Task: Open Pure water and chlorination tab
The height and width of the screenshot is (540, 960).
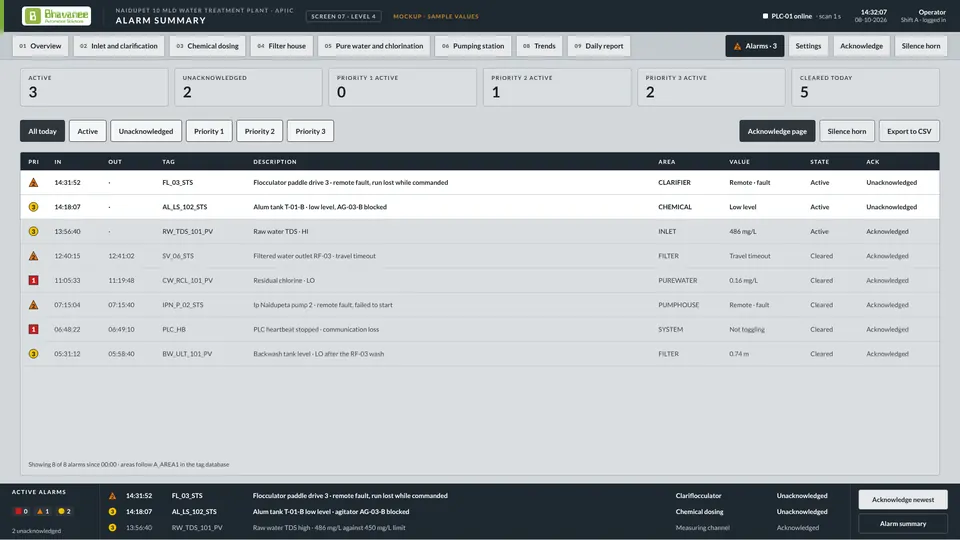Action: [374, 46]
